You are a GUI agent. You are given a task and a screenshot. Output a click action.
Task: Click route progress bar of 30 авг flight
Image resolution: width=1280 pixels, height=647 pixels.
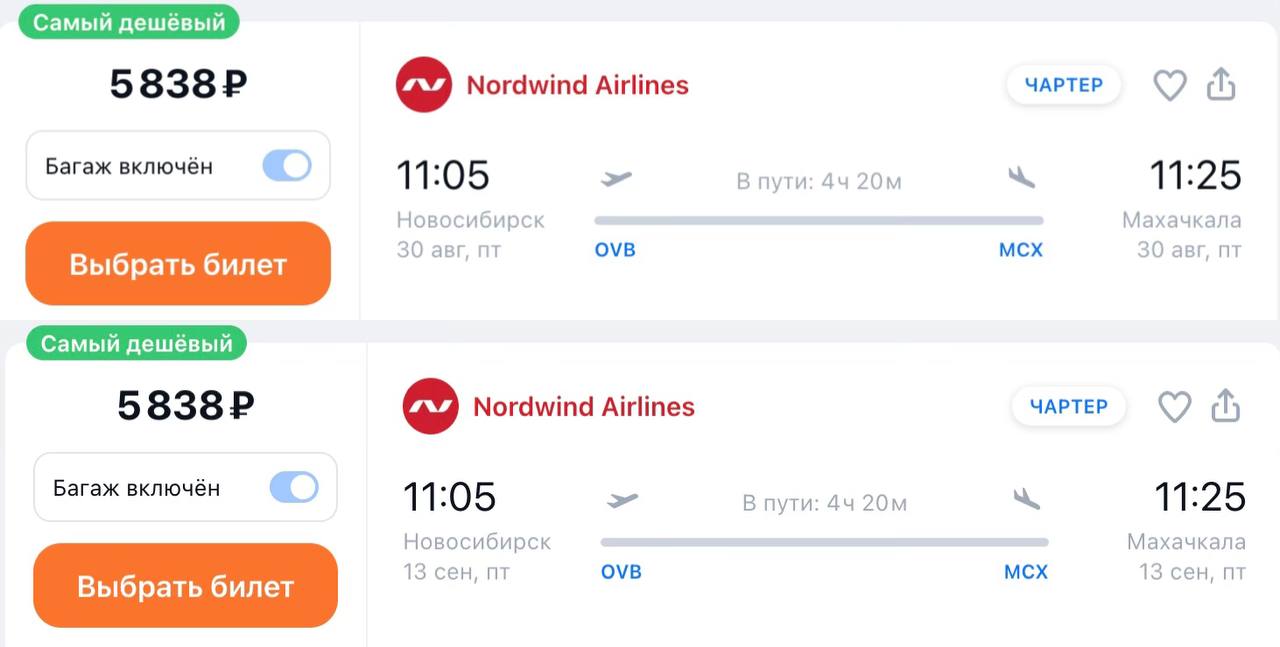coord(818,220)
